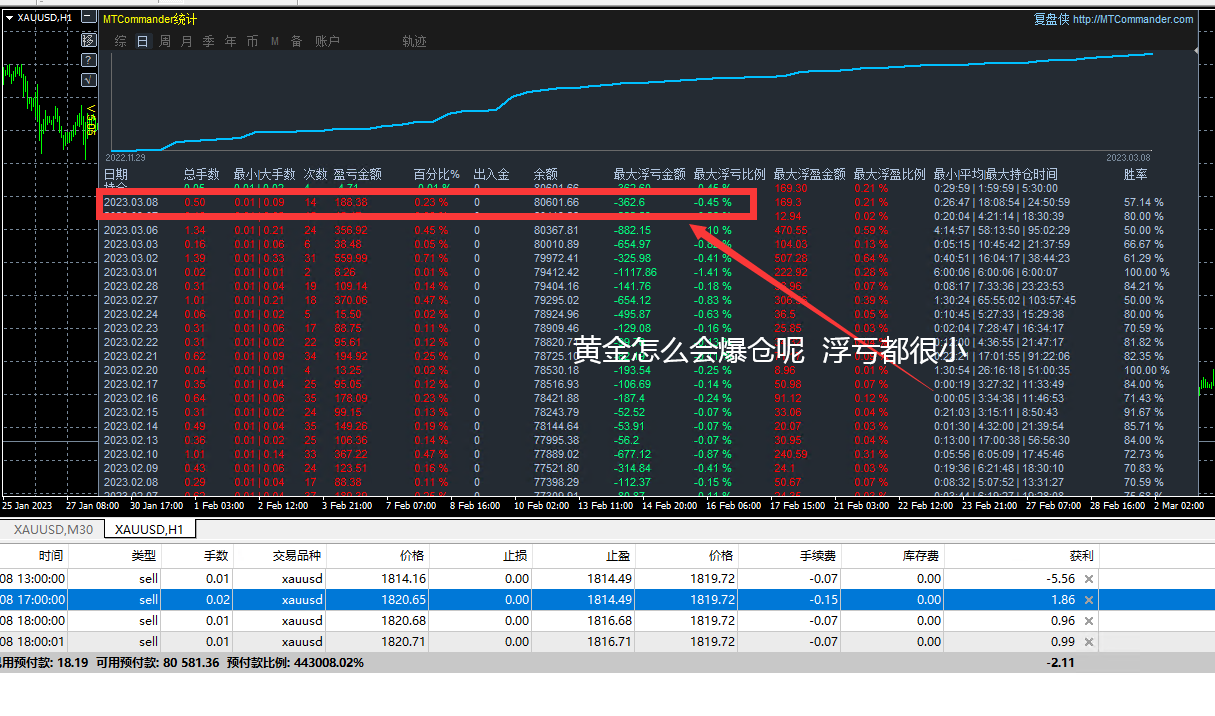
Task: Click take-profit value 1816.71
Action: coord(611,642)
